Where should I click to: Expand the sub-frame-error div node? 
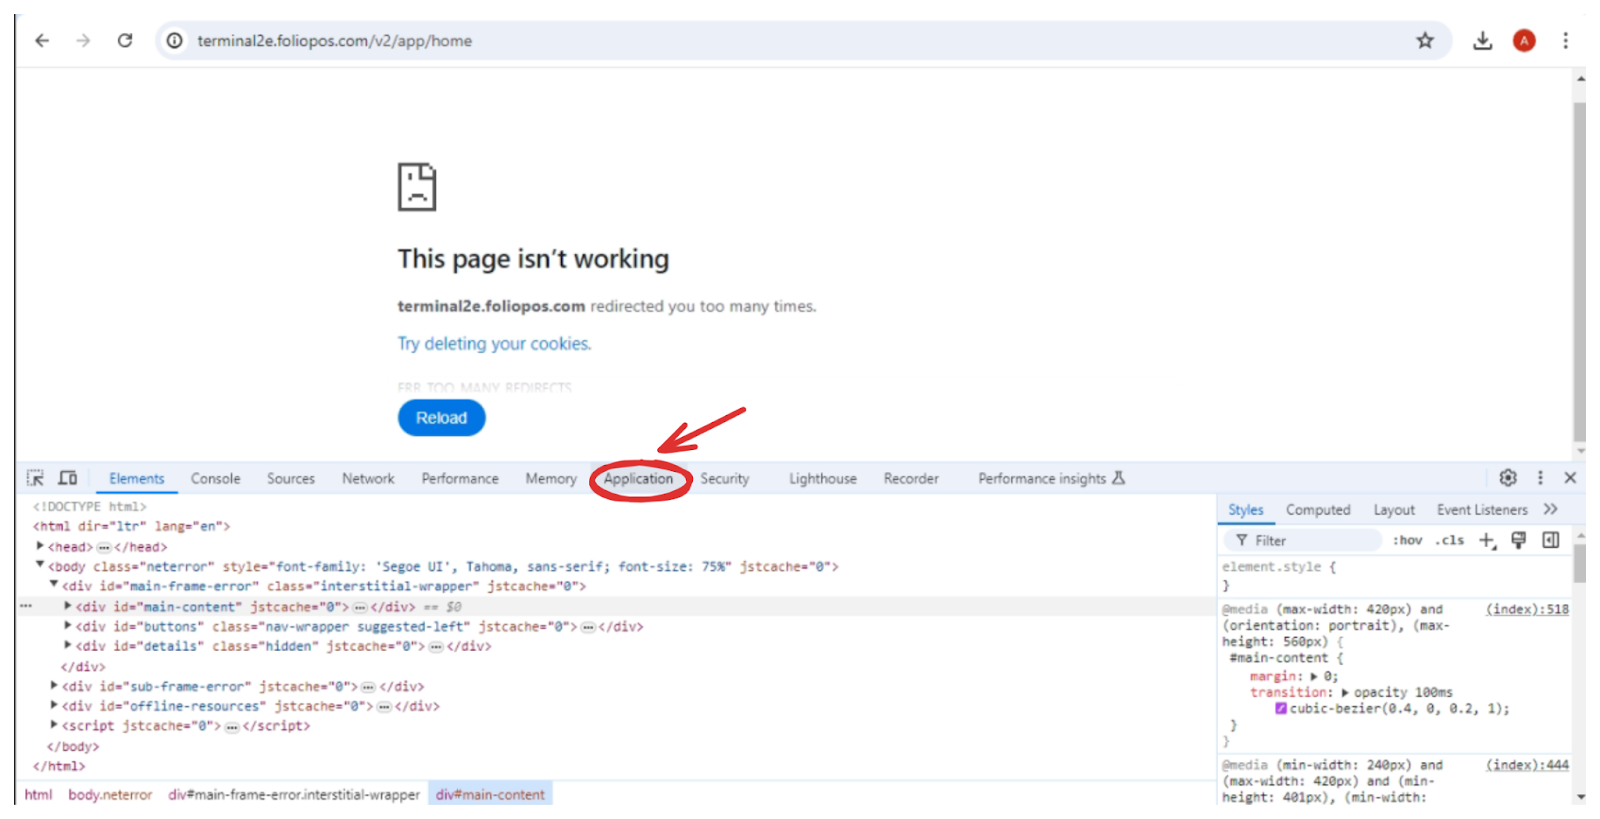54,686
